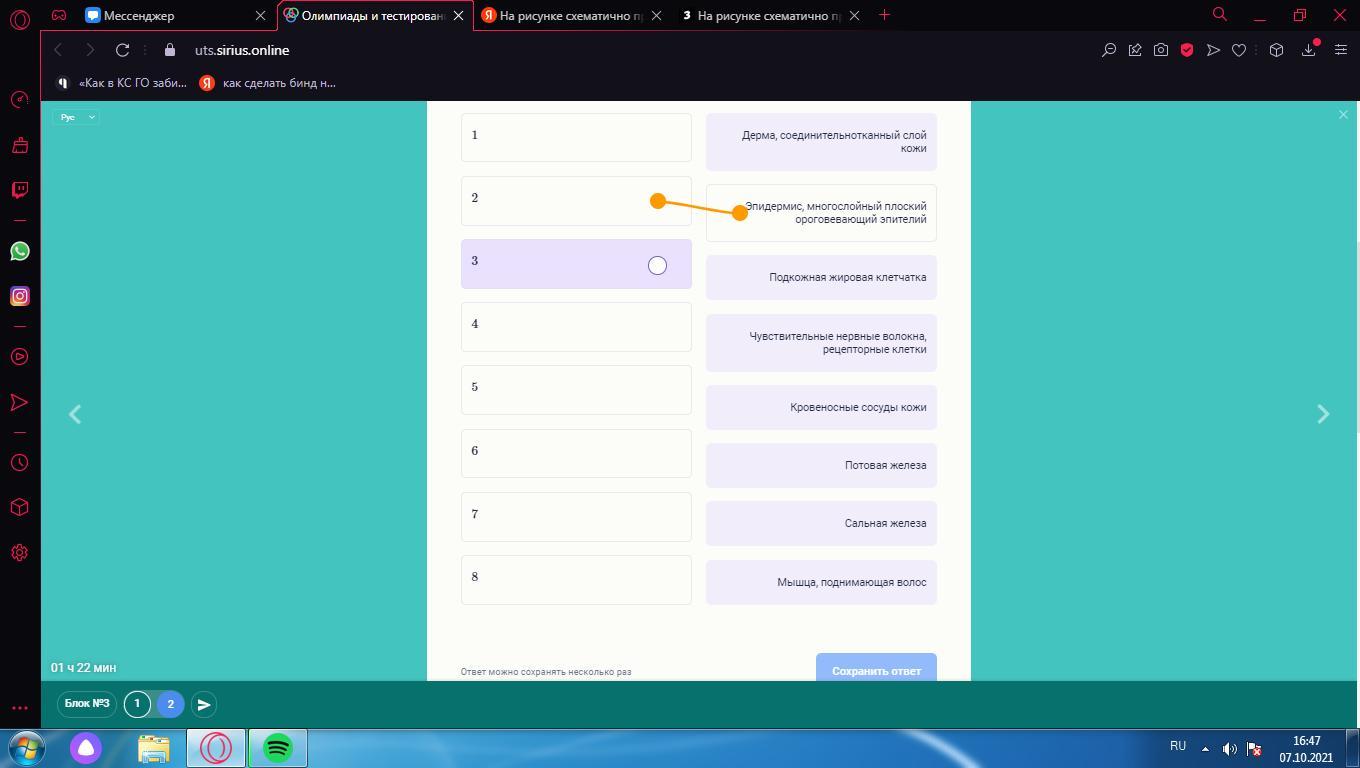This screenshot has height=768, width=1360.
Task: Switch to the tab with the 3 favicon
Action: (x=771, y=16)
